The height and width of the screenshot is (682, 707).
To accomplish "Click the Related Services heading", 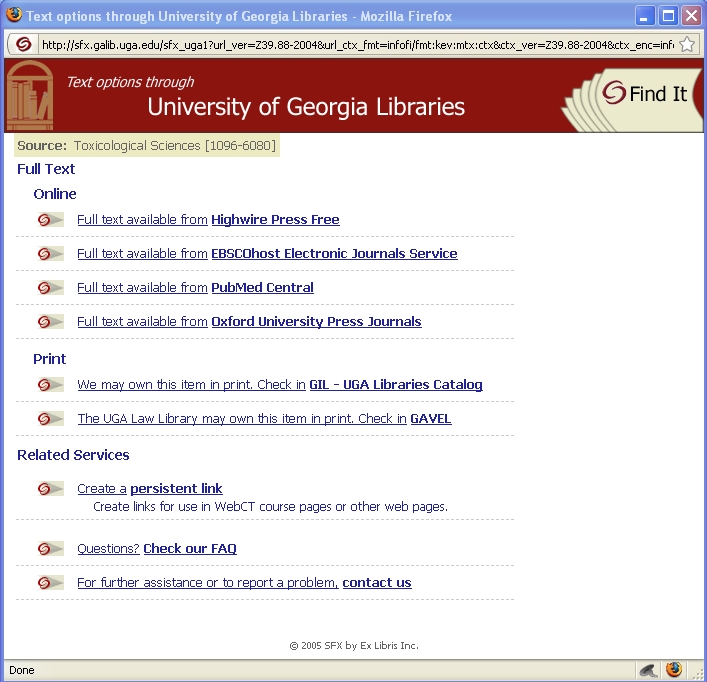I will tap(73, 455).
